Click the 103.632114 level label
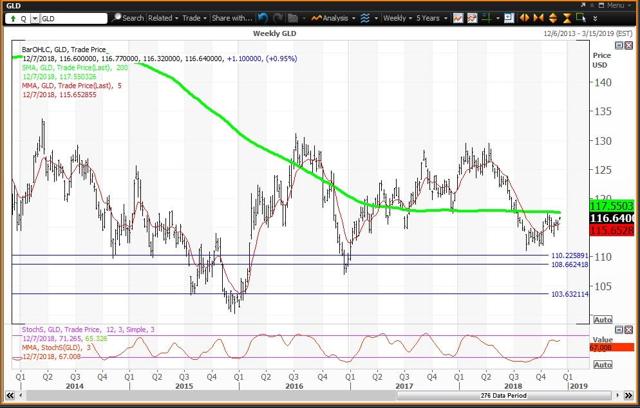The height and width of the screenshot is (408, 640). (570, 294)
